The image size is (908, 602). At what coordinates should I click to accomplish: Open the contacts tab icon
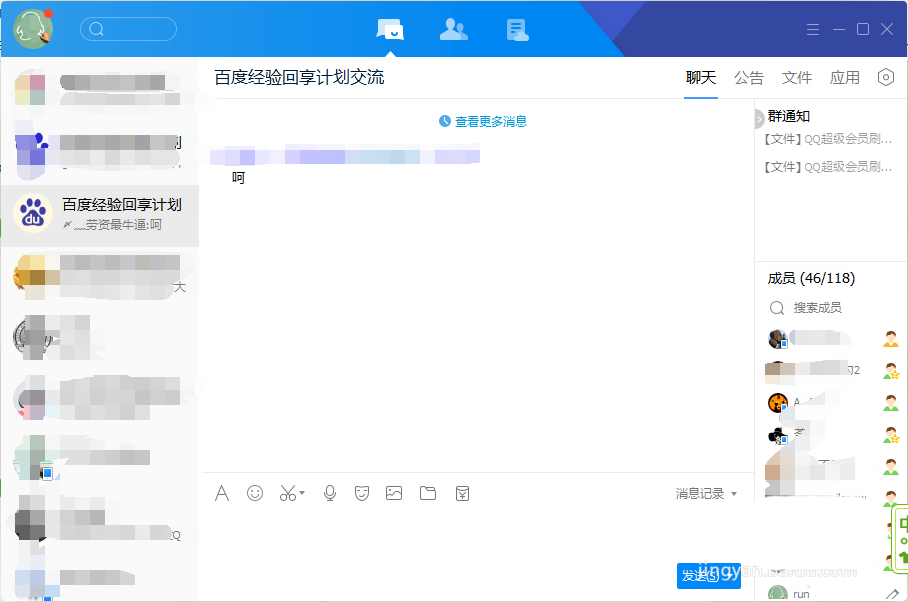pyautogui.click(x=453, y=30)
